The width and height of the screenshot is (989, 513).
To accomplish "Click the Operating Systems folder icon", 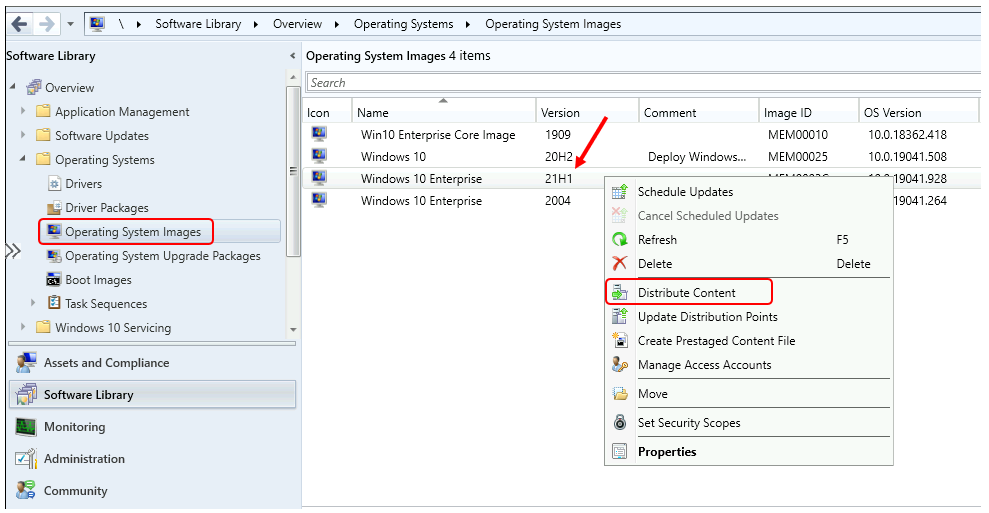I will tap(43, 159).
